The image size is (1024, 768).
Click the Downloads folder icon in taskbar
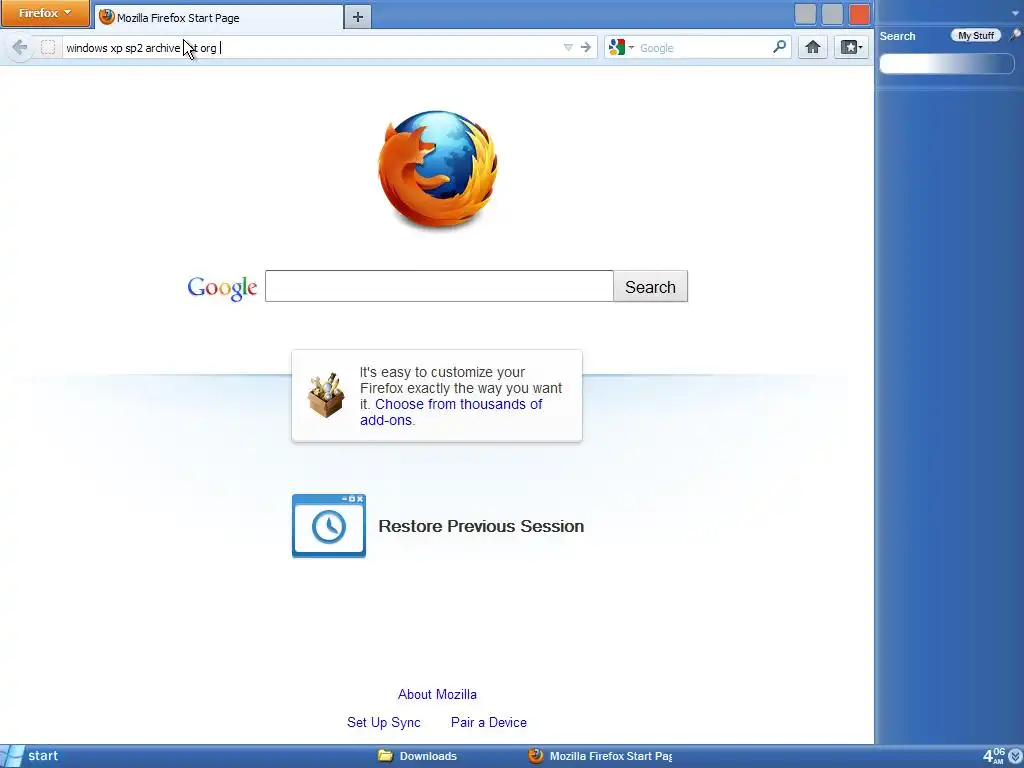point(385,756)
